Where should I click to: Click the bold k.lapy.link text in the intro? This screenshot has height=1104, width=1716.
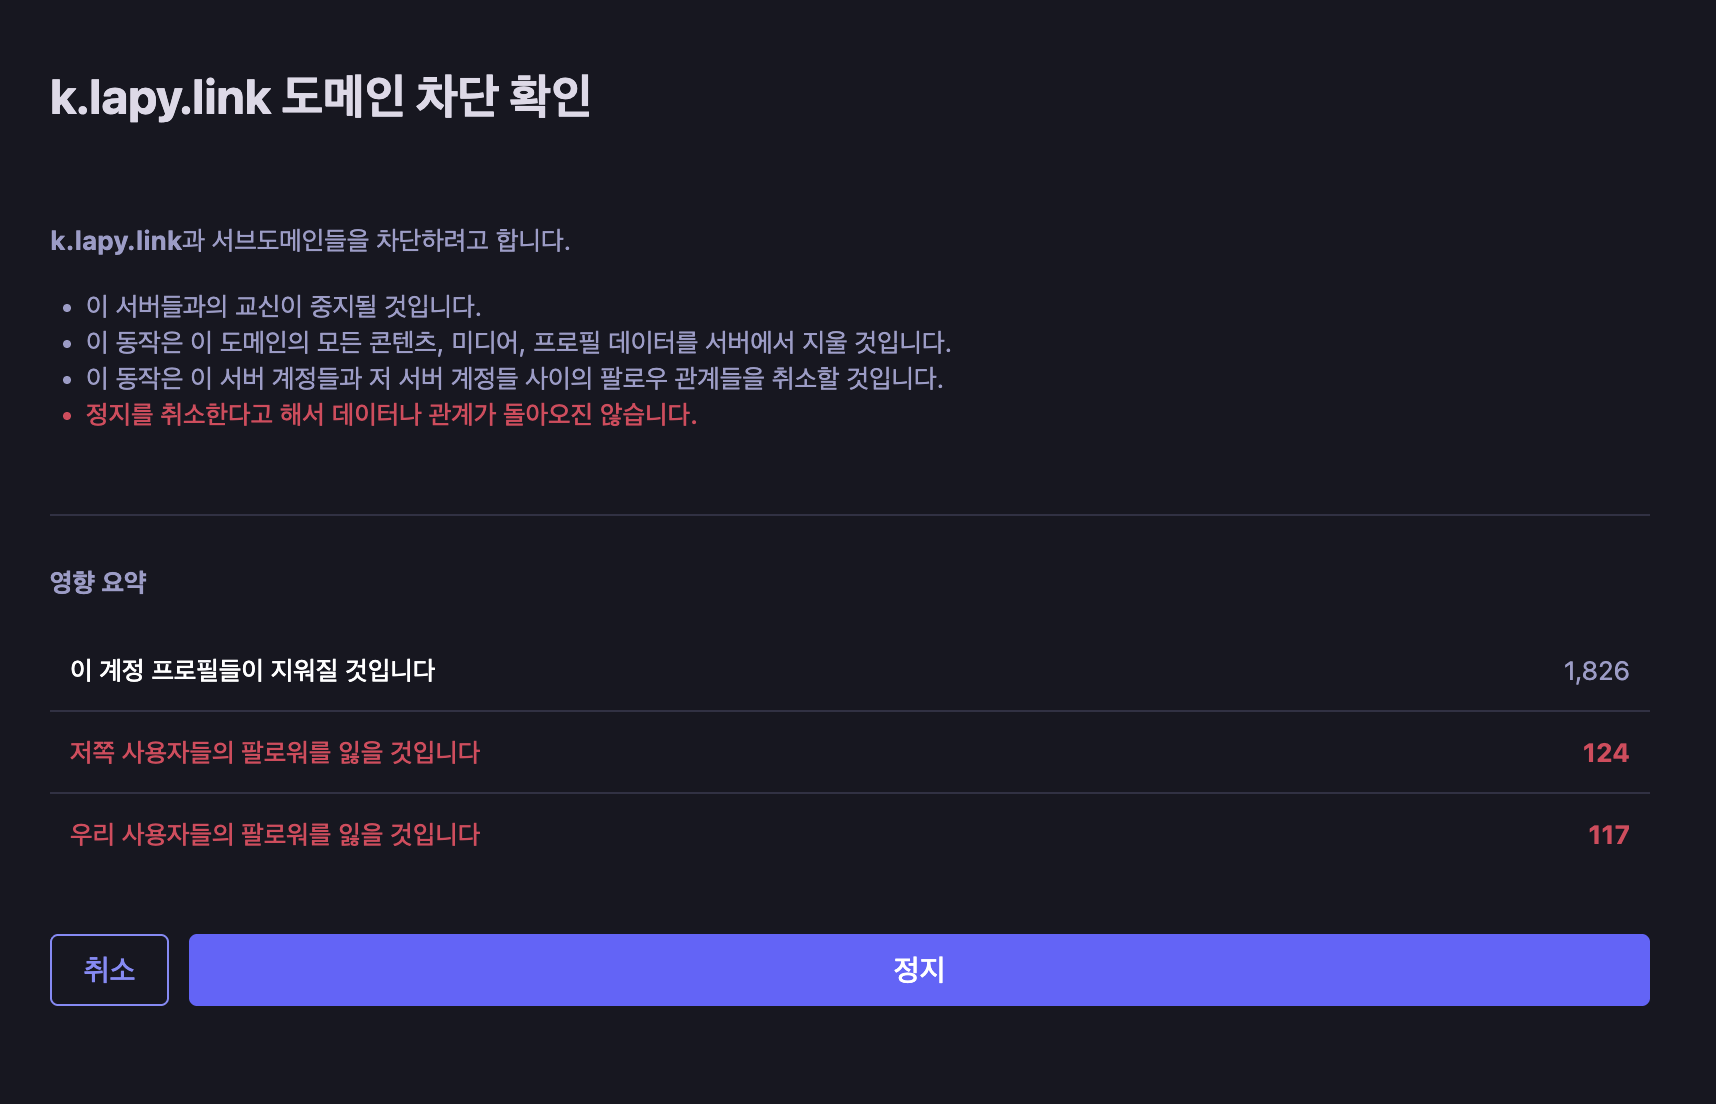click(116, 241)
